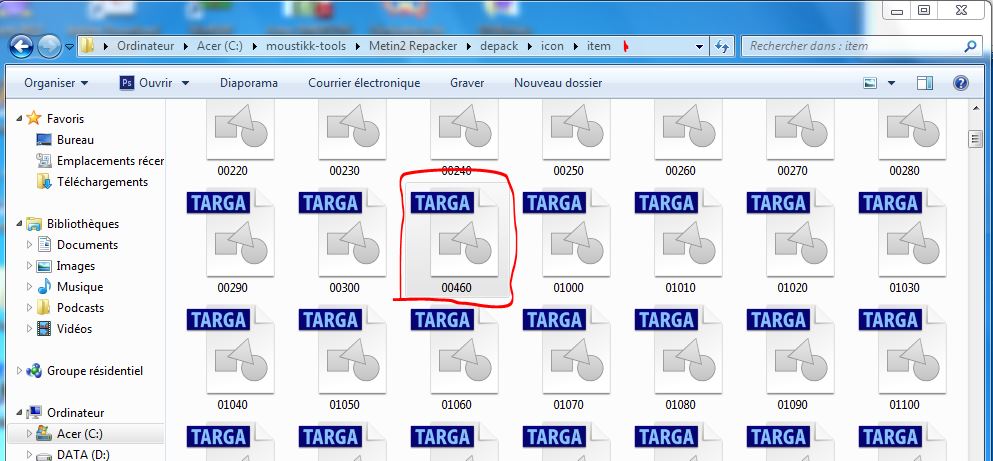Viewport: 993px width, 461px height.
Task: Click the vertical scrollbar thumb
Action: click(975, 139)
